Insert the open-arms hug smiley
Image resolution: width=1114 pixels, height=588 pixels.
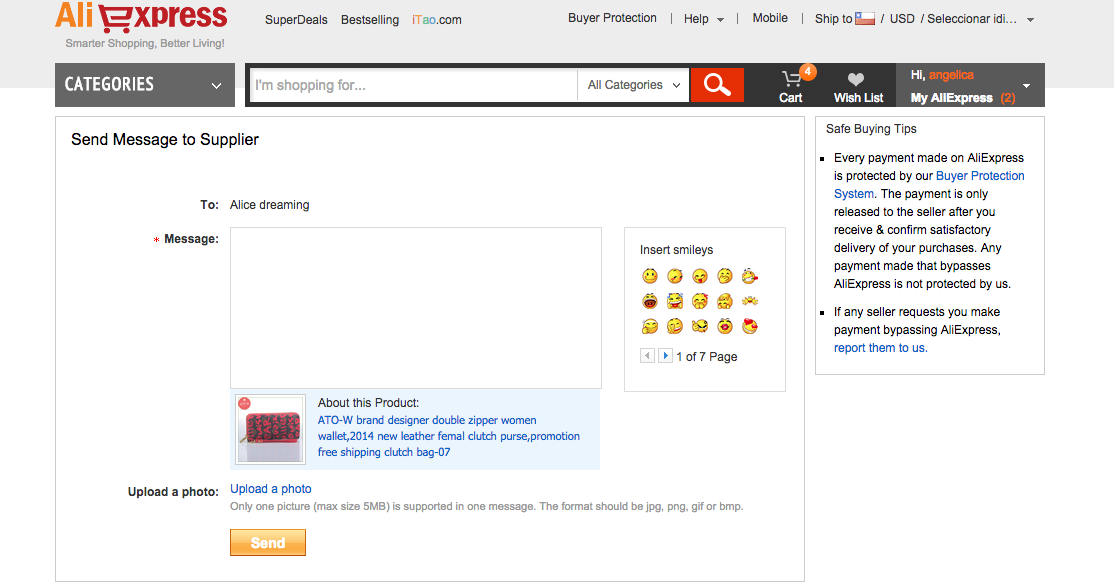750,301
